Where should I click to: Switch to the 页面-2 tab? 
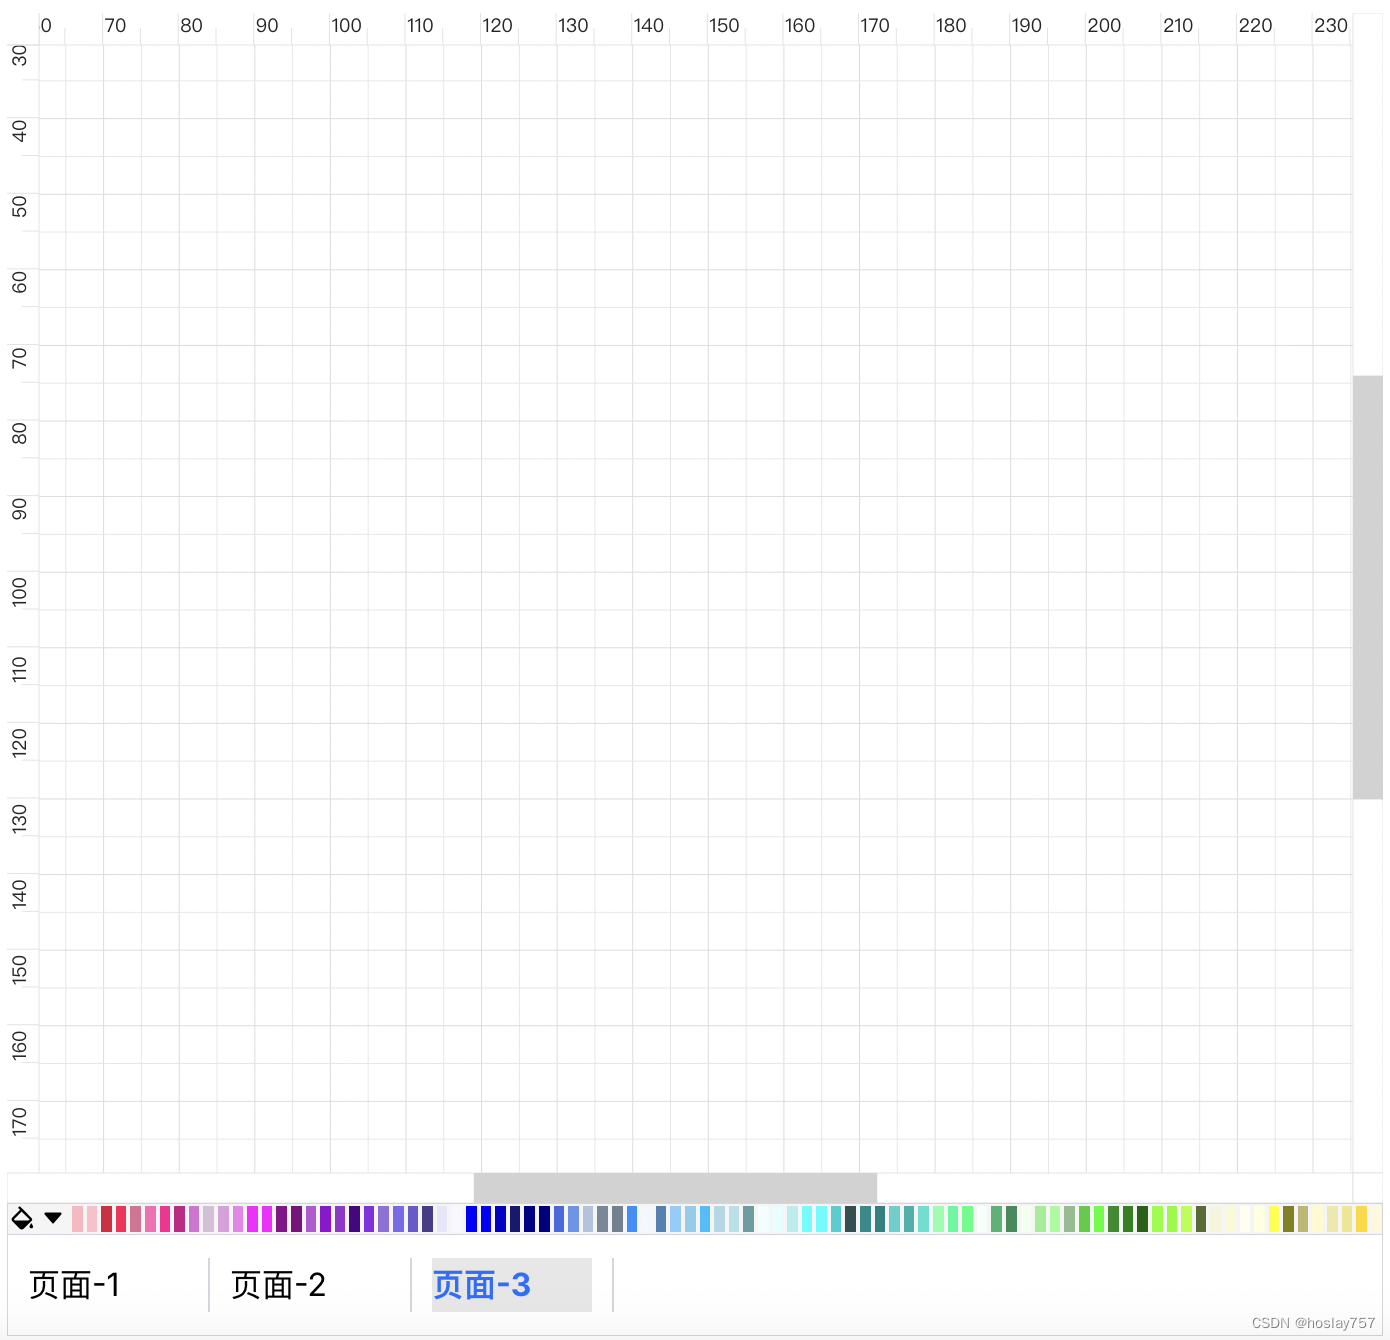[x=278, y=1285]
